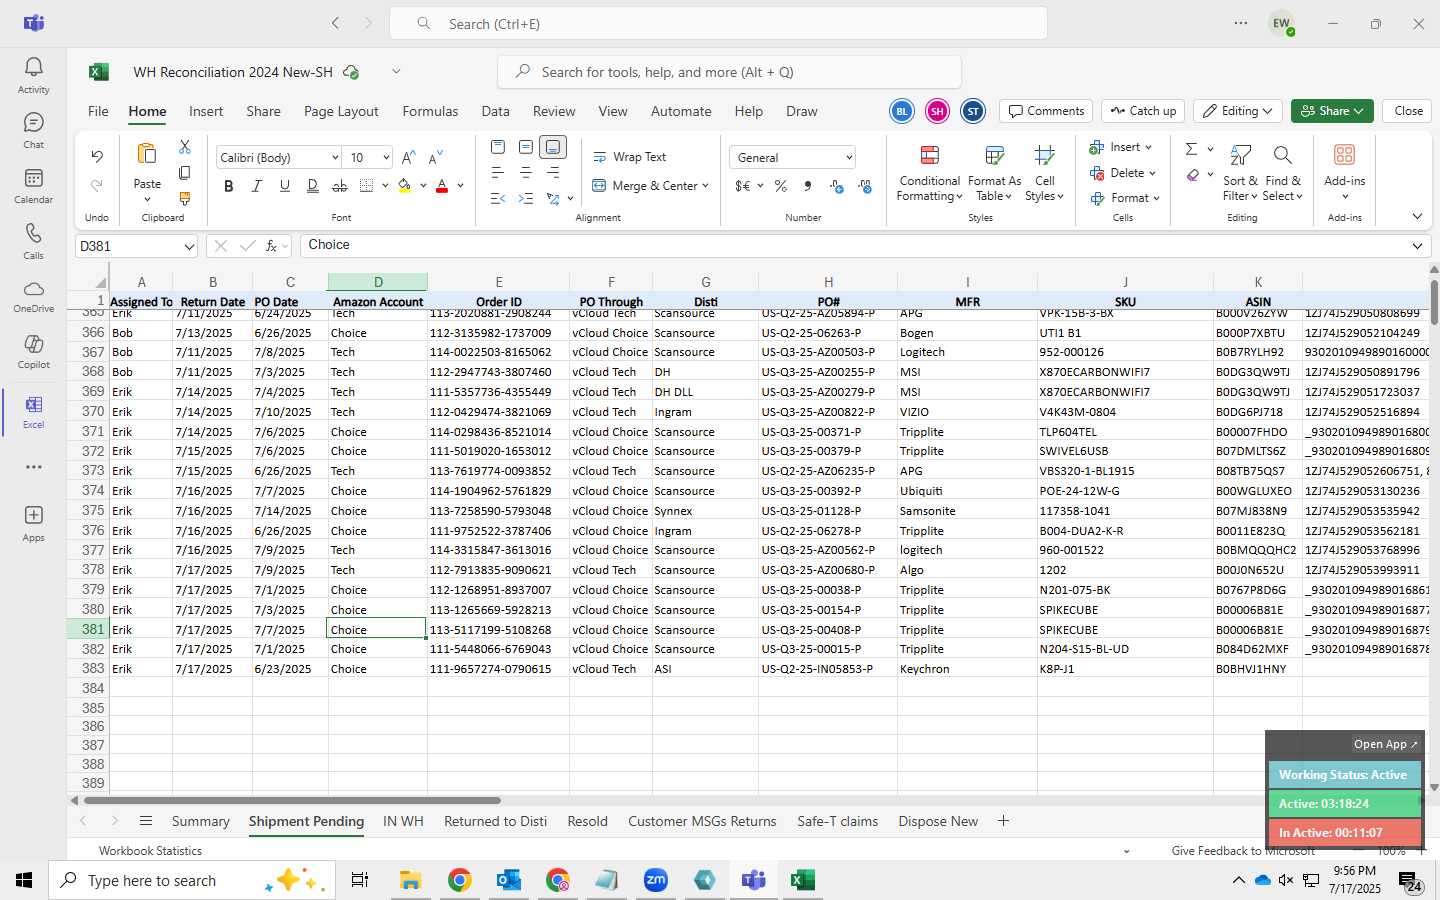Switch to the Returned to Disti sheet

tap(495, 821)
